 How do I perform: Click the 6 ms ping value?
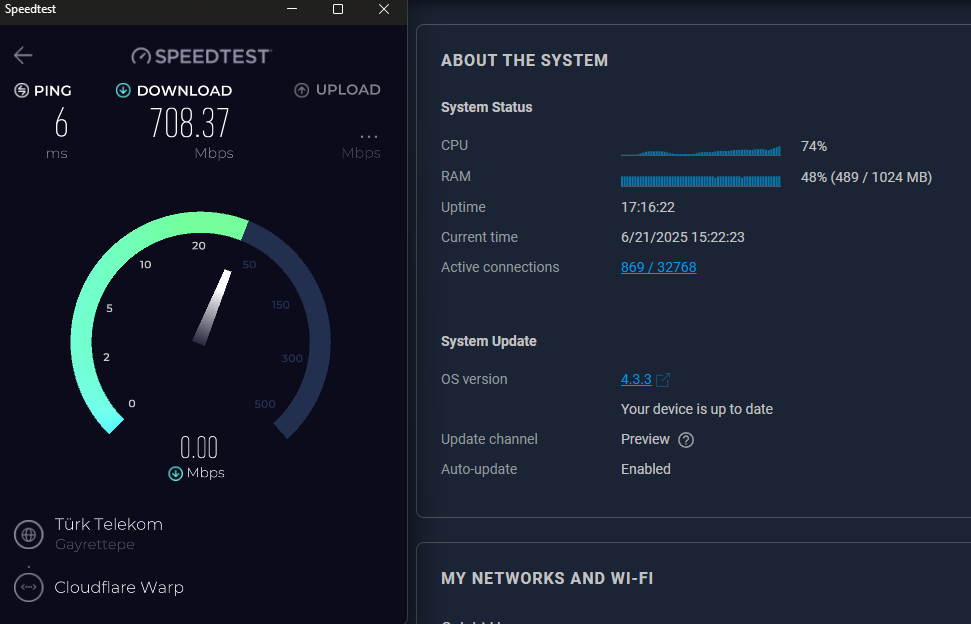(60, 122)
